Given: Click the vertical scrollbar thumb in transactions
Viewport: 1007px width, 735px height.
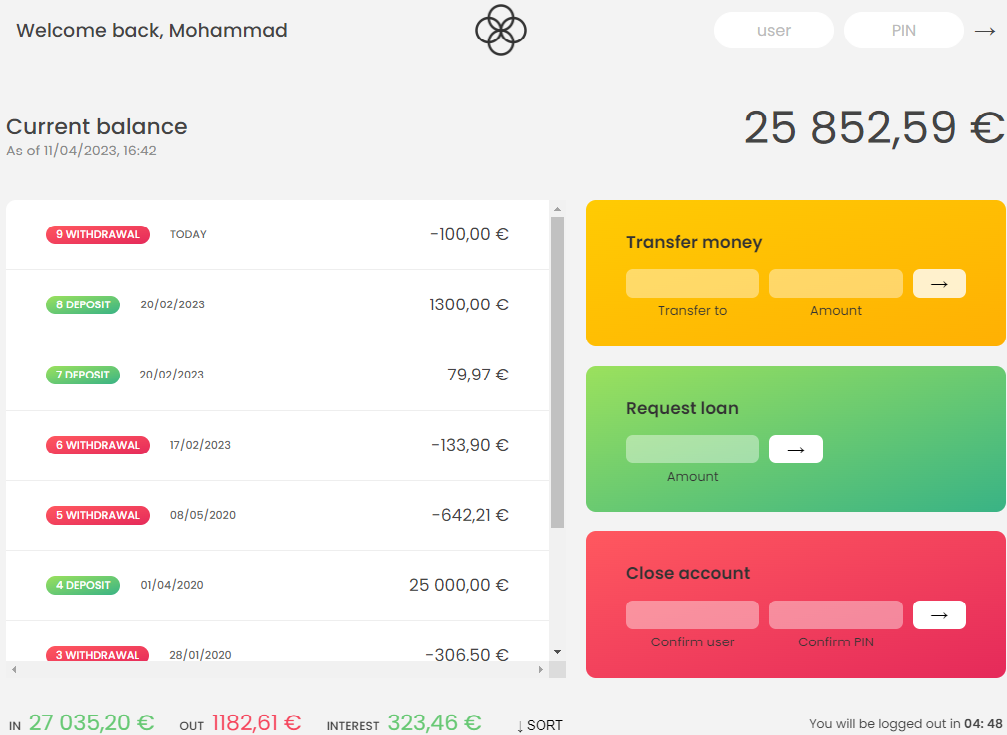Looking at the screenshot, I should tap(557, 370).
